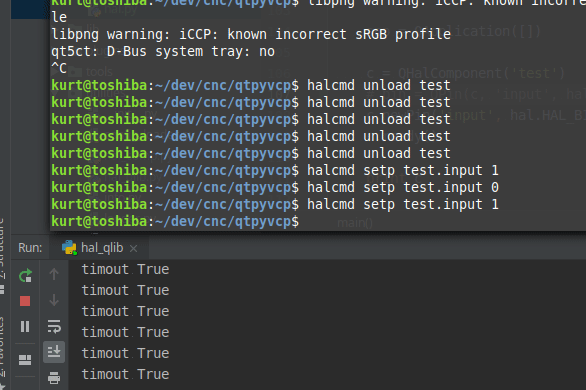Toggle soft-wrap for the console output
586x390 pixels.
click(x=54, y=326)
